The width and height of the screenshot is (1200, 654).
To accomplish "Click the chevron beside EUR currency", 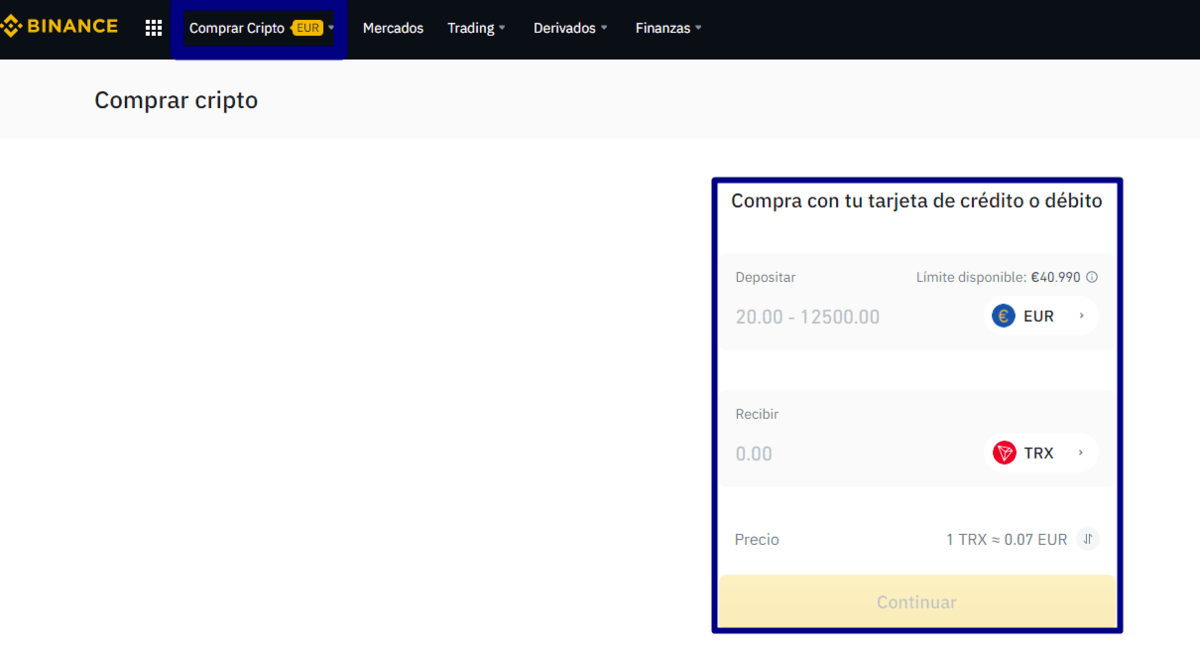I will tap(1081, 316).
